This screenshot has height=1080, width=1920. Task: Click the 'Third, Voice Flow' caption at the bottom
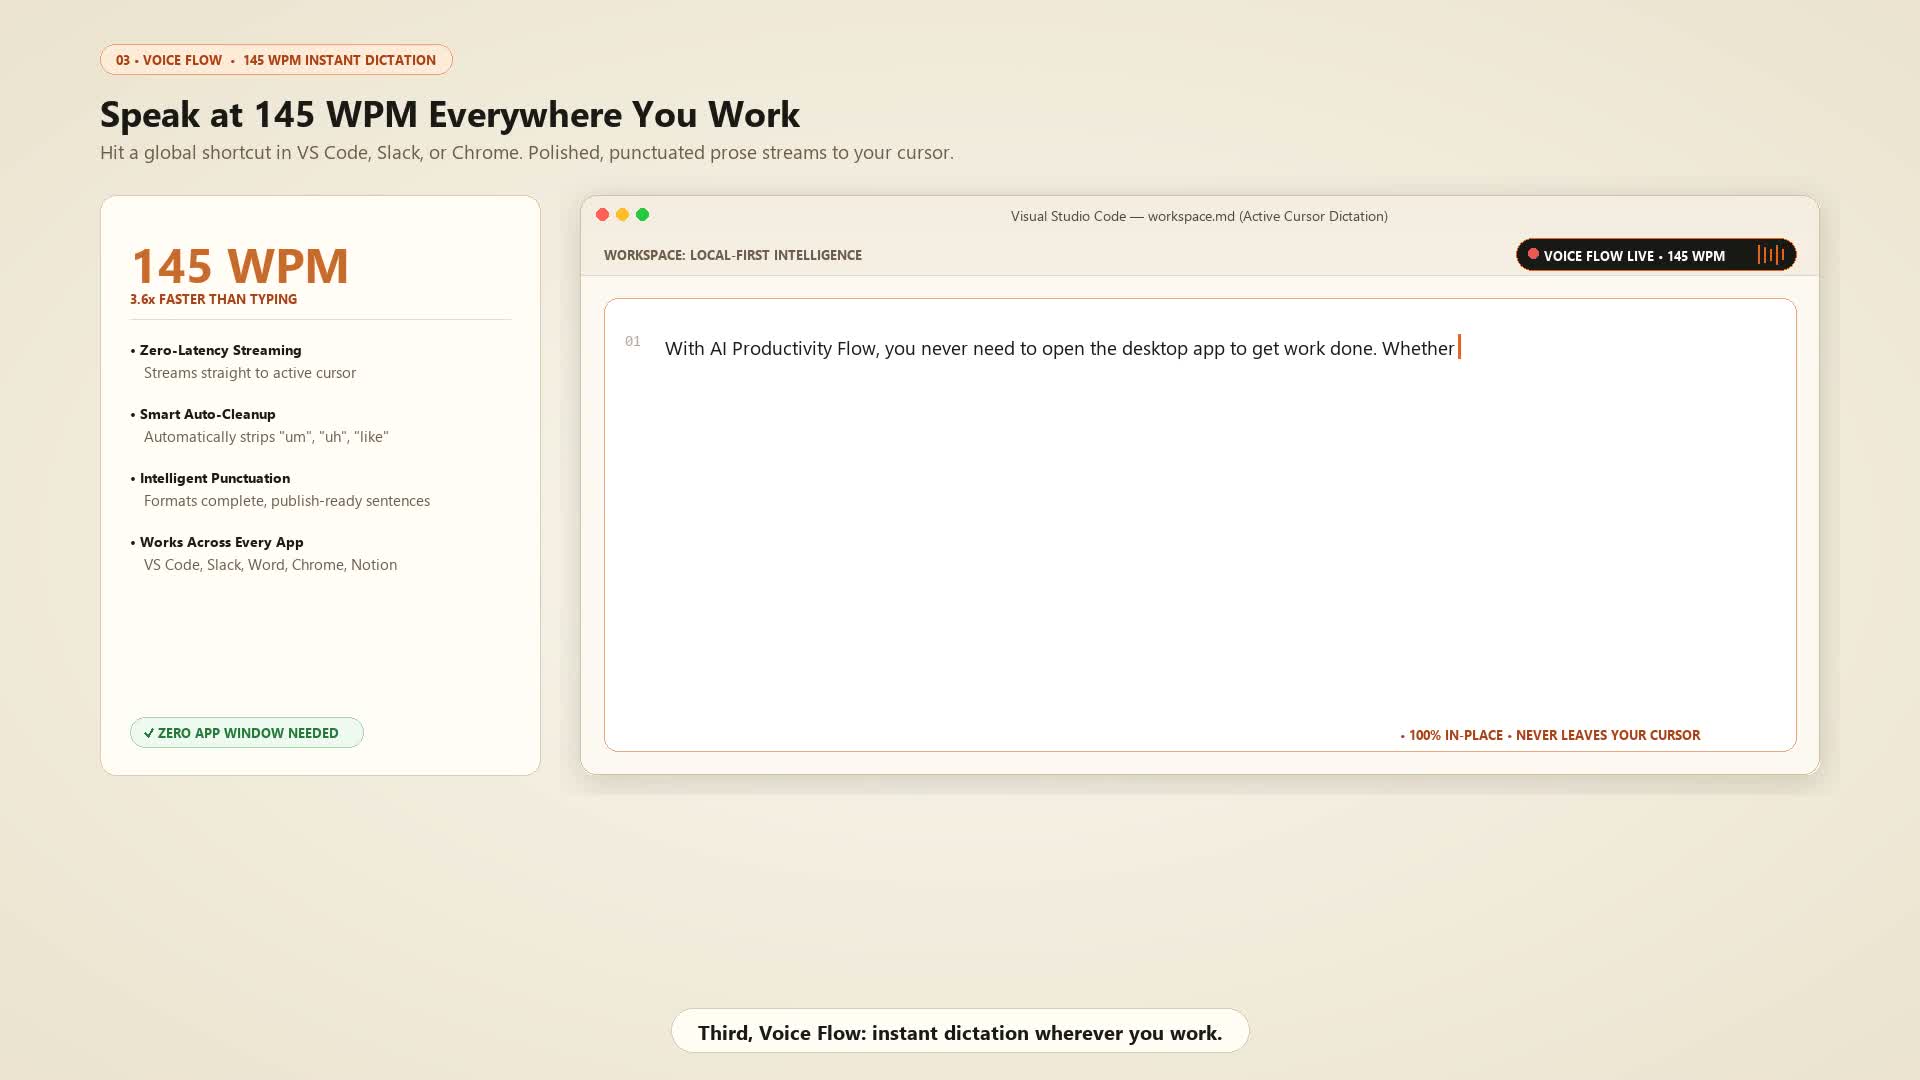coord(960,1033)
